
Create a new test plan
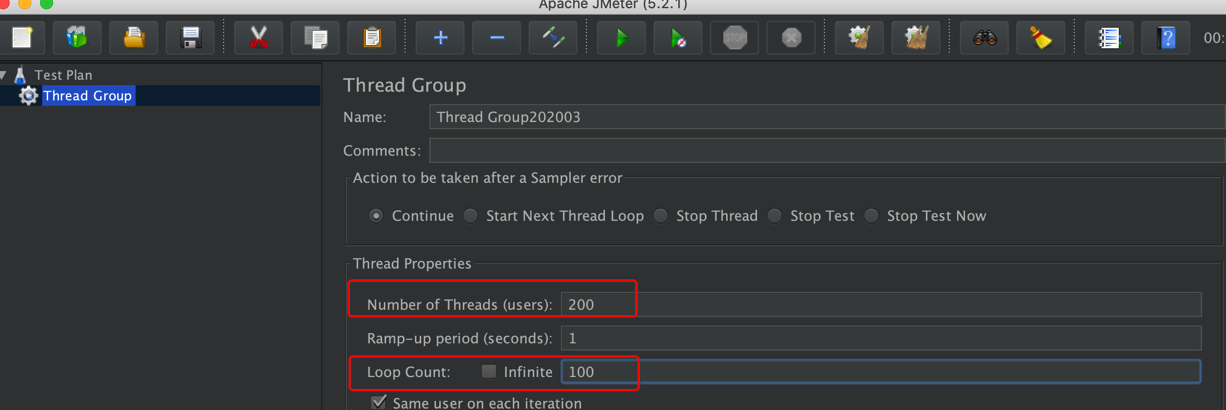coord(21,38)
